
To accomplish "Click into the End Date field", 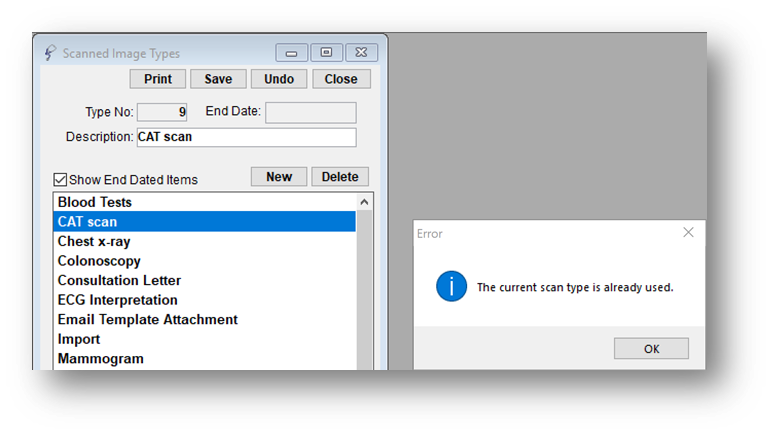I will [x=311, y=112].
